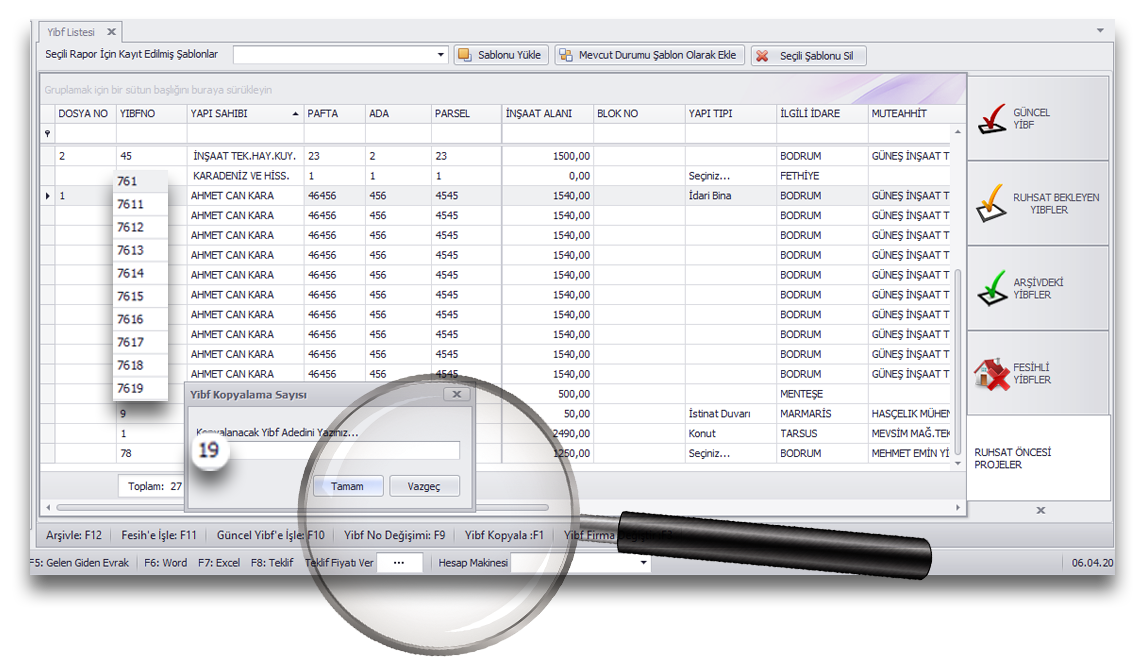This screenshot has width=1140, height=666.
Task: Open Ruhsat Bekleyen Yibfler checkmark icon
Action: point(991,203)
